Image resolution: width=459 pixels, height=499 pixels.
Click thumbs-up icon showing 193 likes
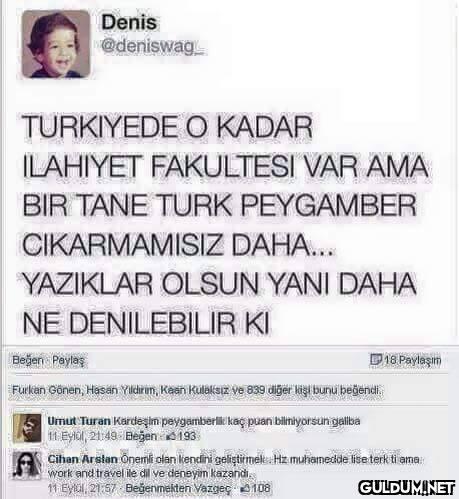(171, 436)
